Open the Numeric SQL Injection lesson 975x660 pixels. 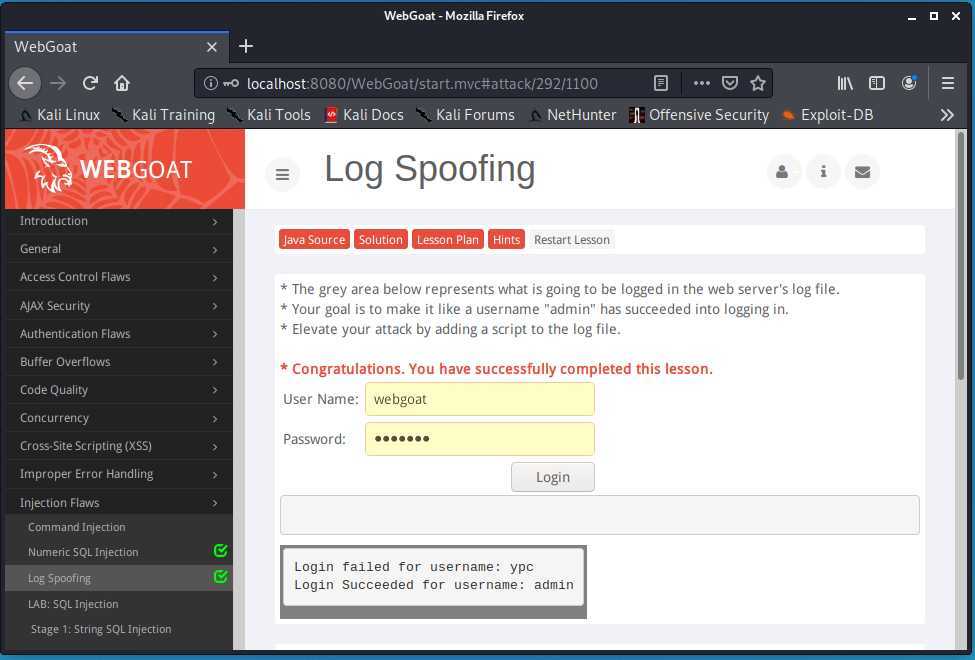click(x=83, y=552)
